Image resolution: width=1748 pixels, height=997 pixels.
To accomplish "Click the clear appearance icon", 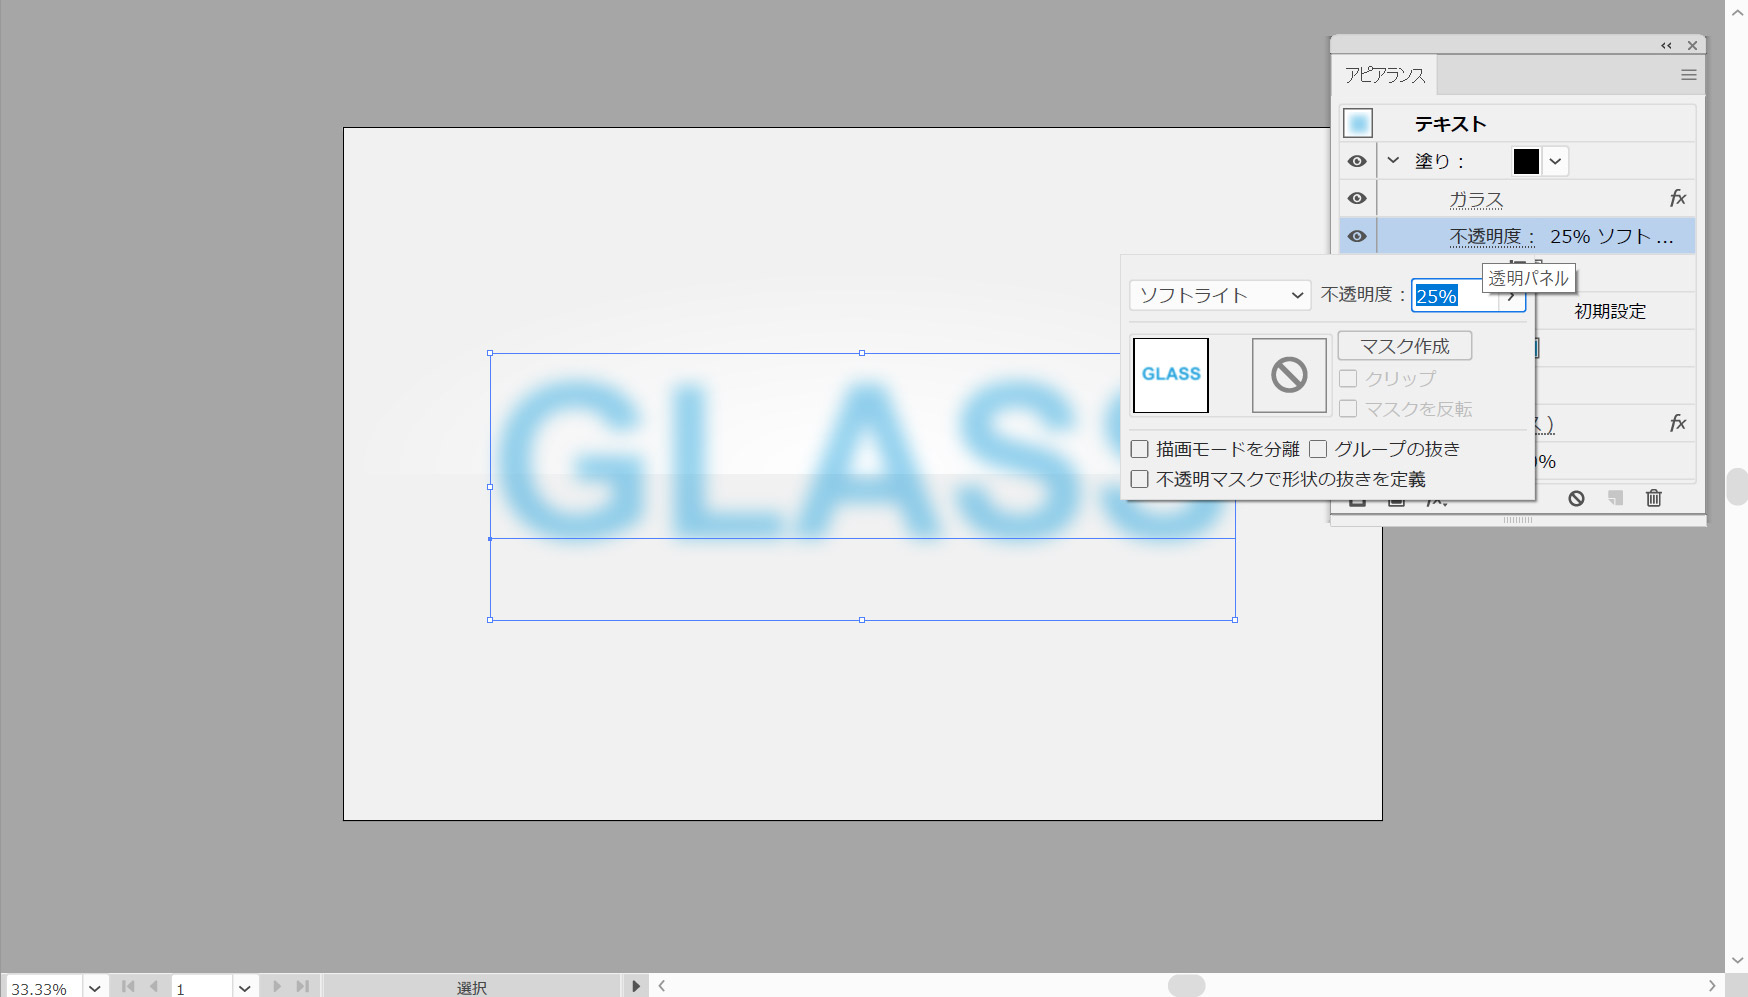I will click(x=1576, y=498).
